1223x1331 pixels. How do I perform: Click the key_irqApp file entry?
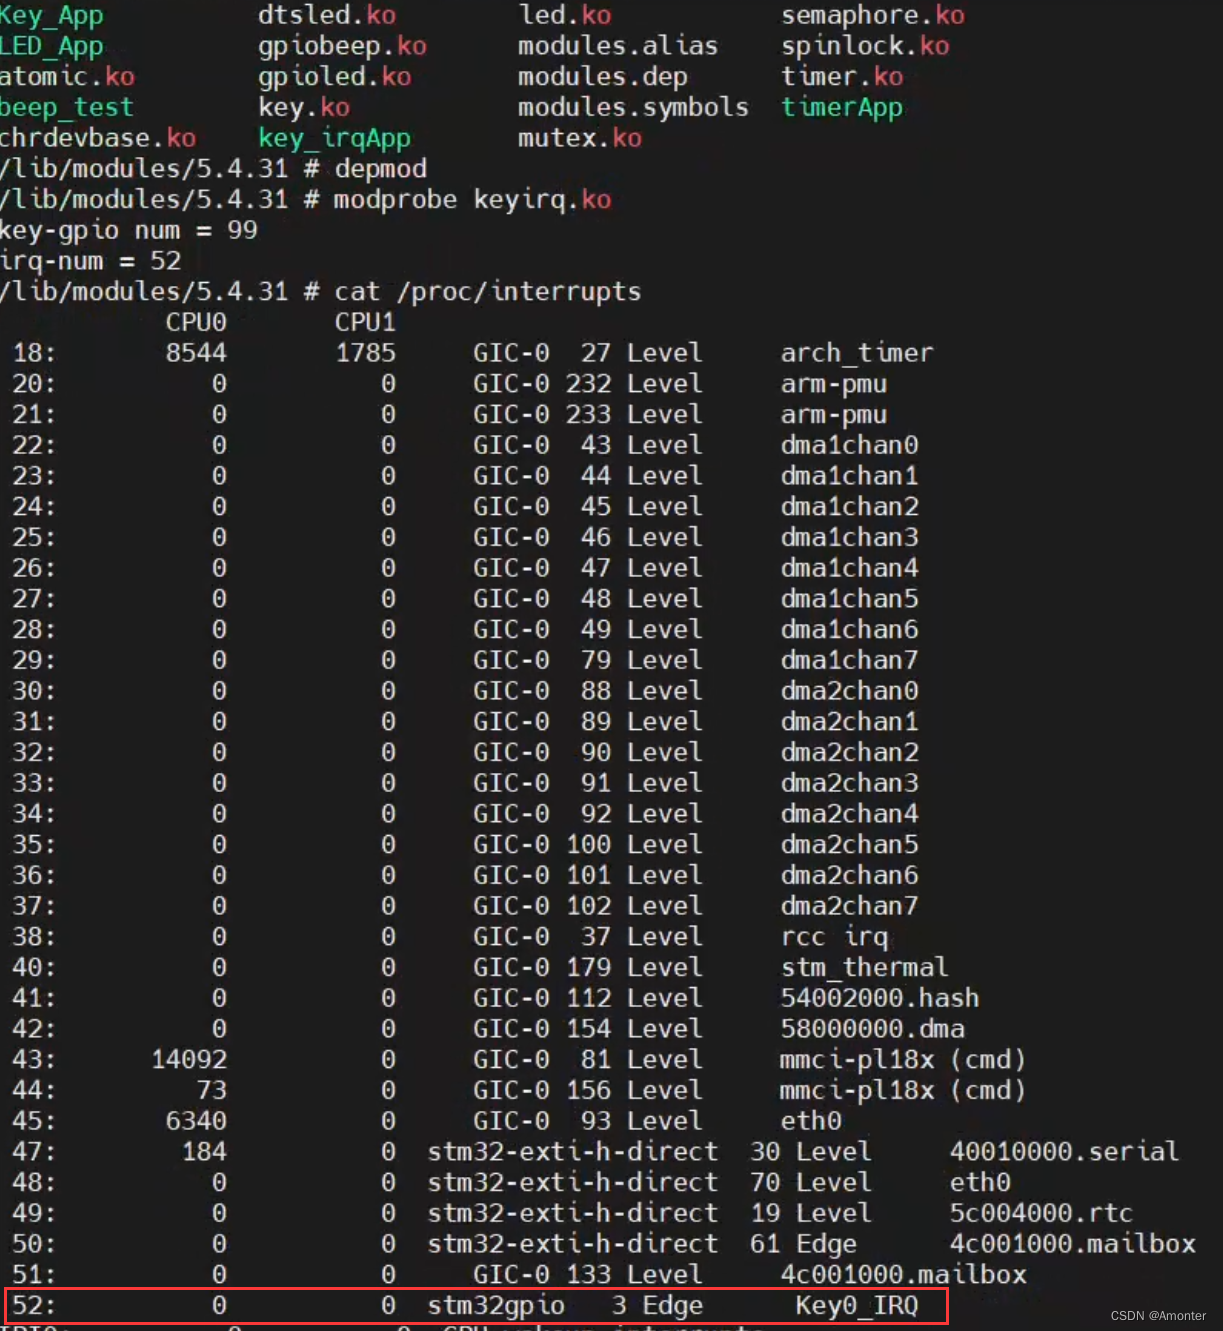pos(335,138)
